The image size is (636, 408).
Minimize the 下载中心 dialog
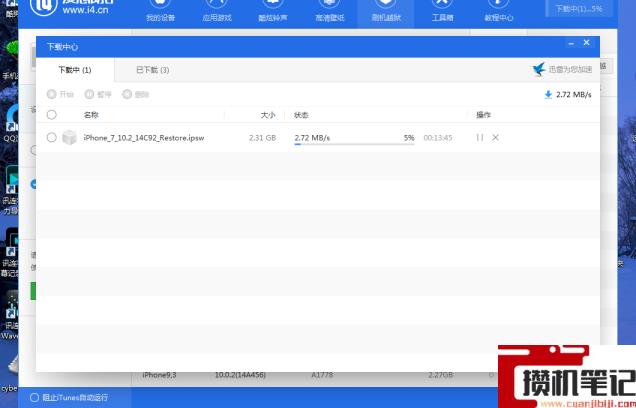point(571,43)
